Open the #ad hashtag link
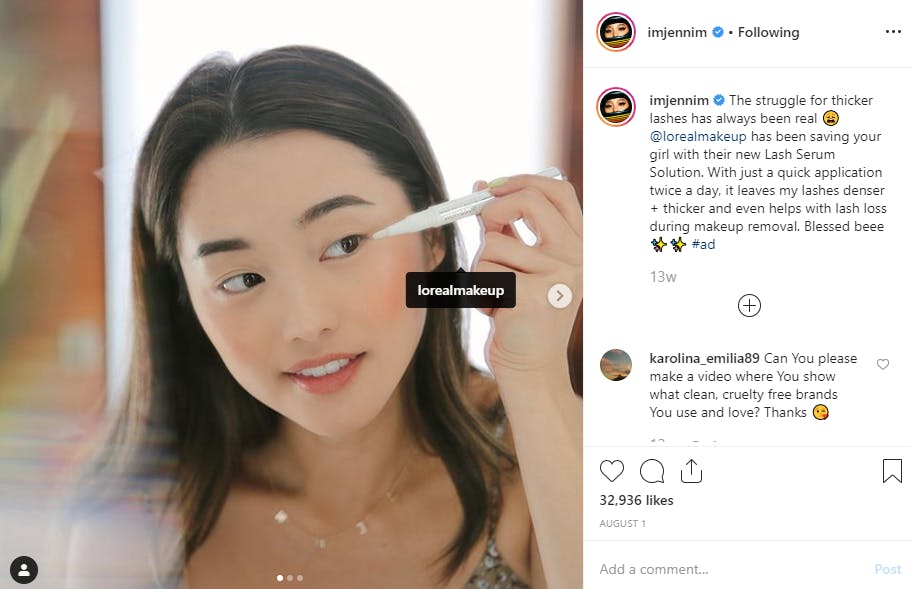 [x=703, y=245]
